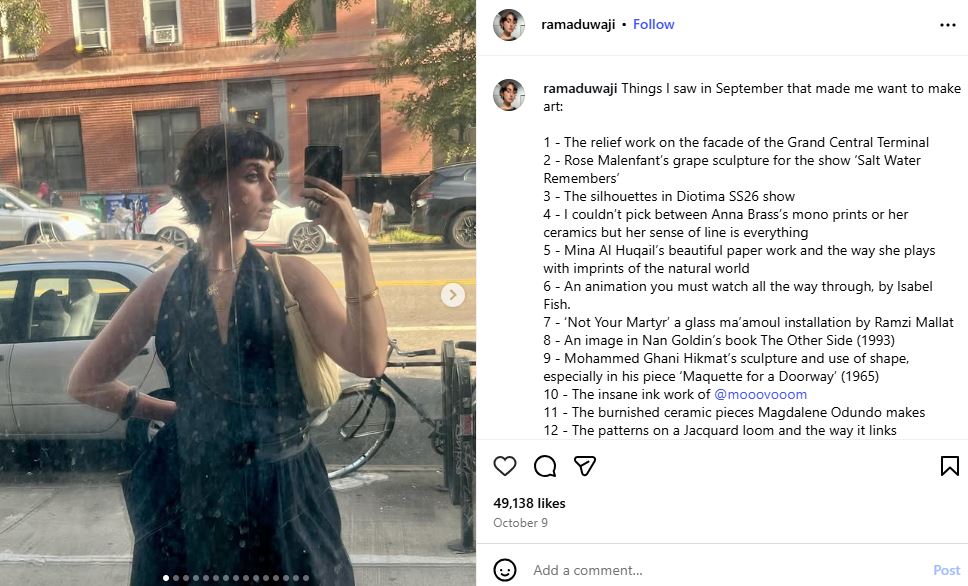Click the ramaduwaji username starting the caption
This screenshot has height=586, width=968.
580,88
